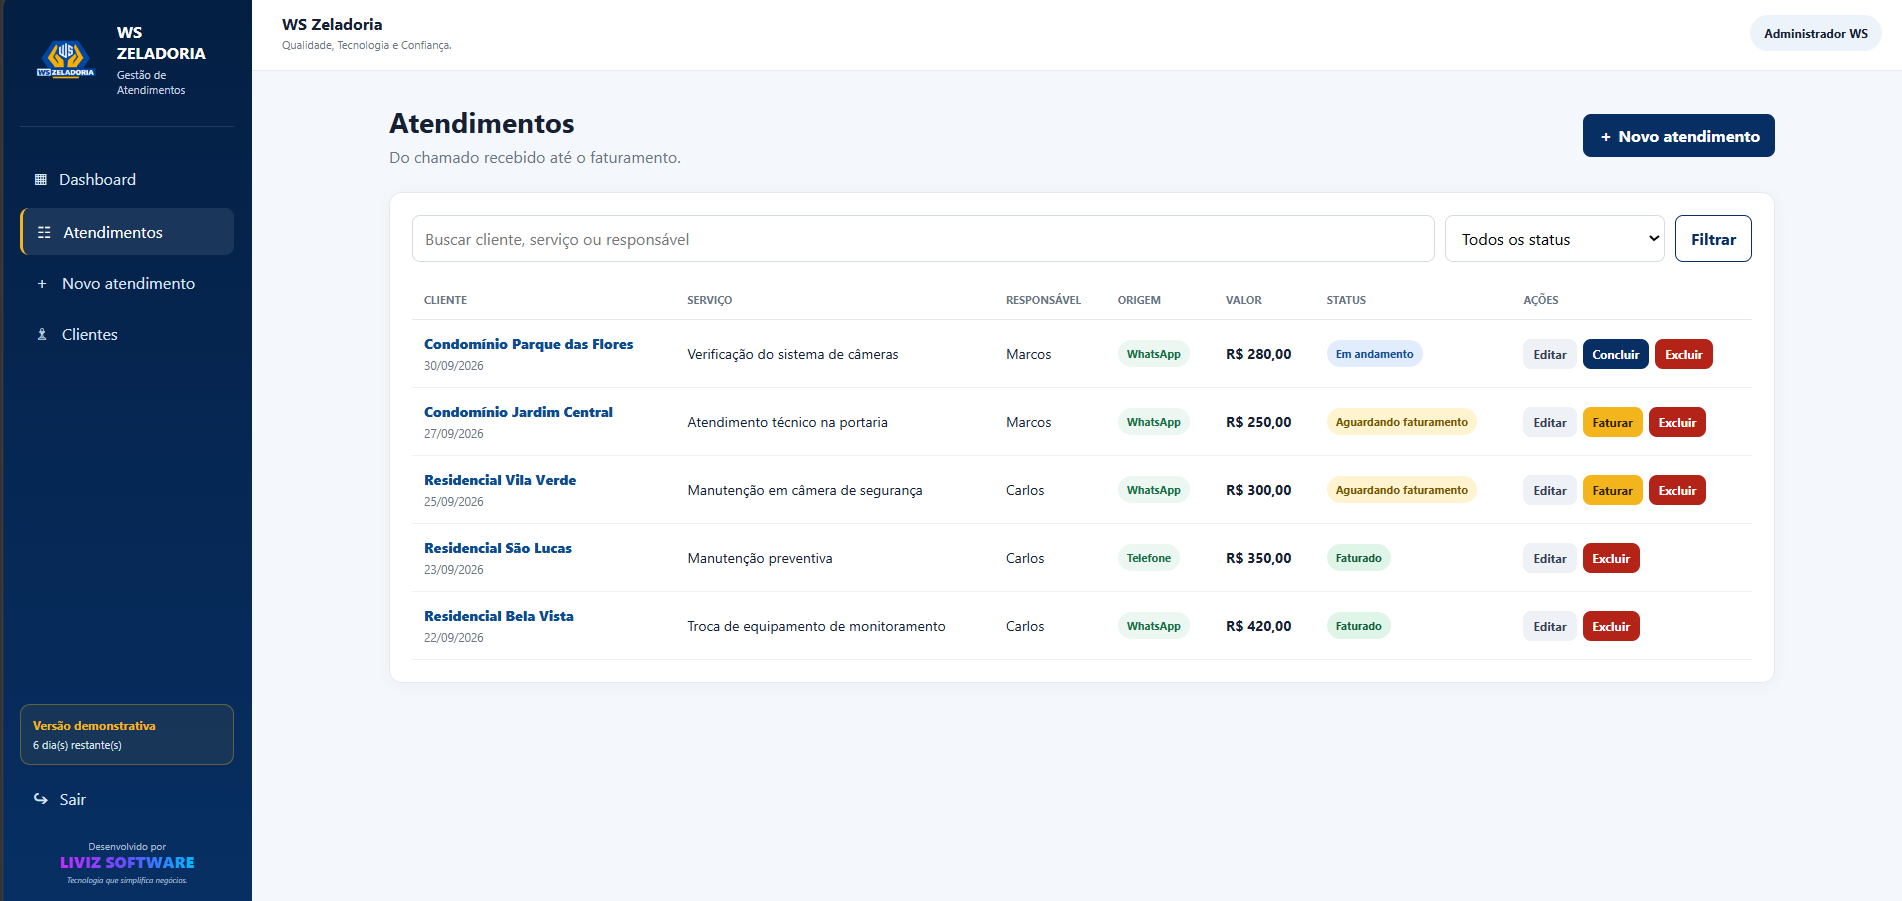Image resolution: width=1902 pixels, height=901 pixels.
Task: Go to Novo atendimento in sidebar menu
Action: (127, 284)
